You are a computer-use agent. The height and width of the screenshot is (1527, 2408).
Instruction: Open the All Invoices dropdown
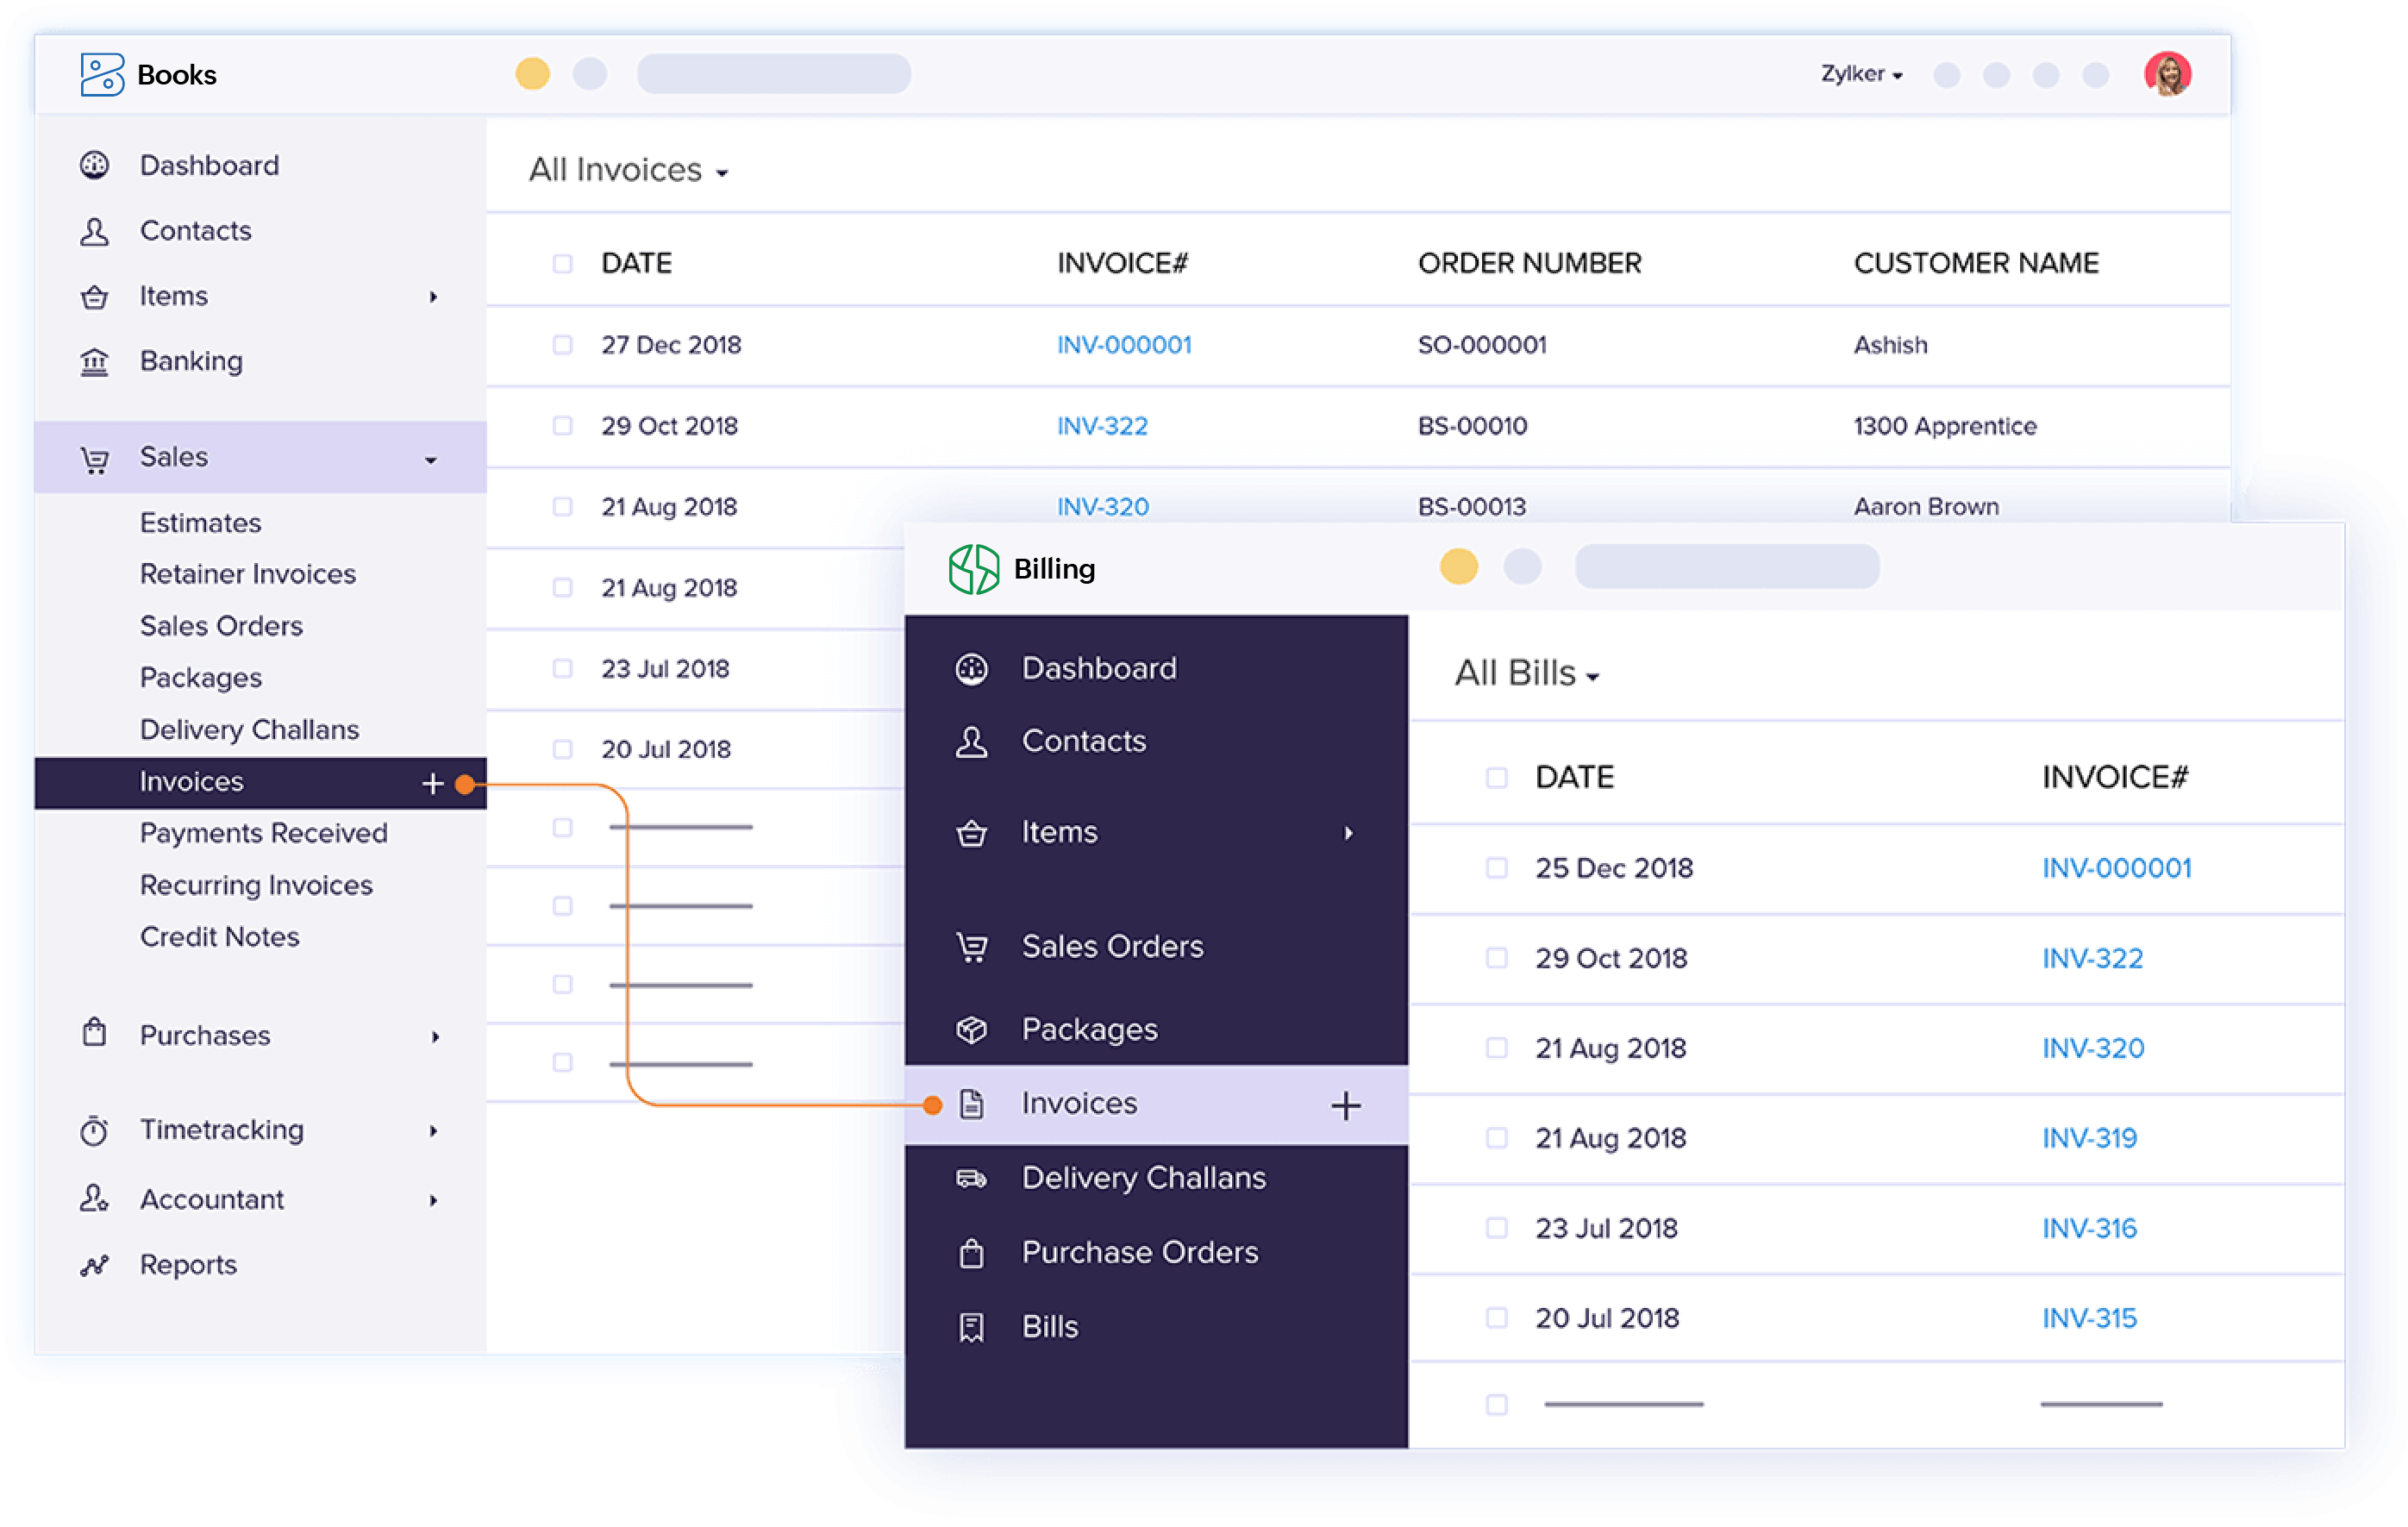click(x=628, y=171)
